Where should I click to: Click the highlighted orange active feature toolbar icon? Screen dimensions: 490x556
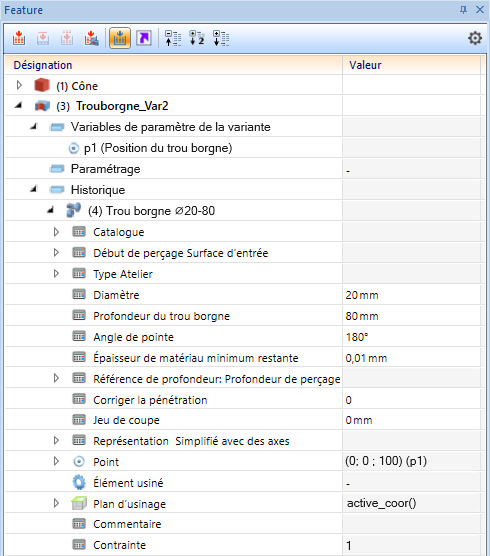[120, 38]
